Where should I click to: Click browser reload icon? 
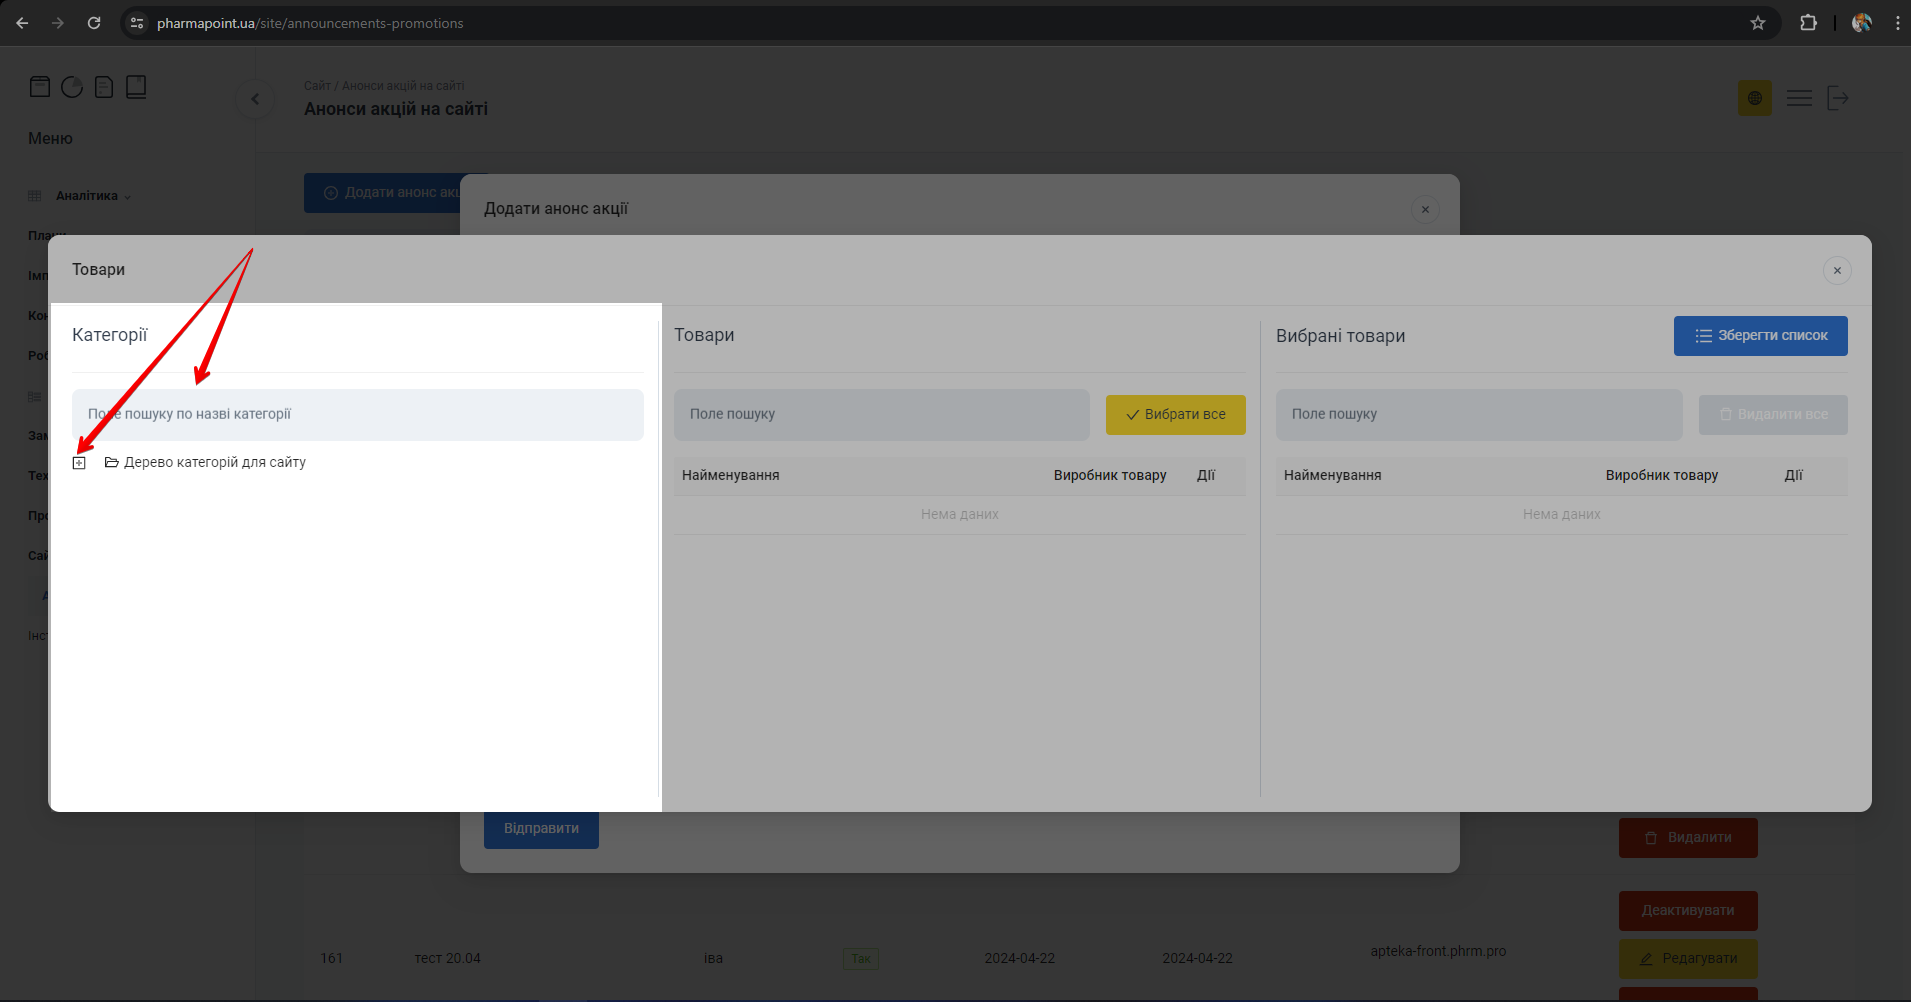tap(94, 23)
